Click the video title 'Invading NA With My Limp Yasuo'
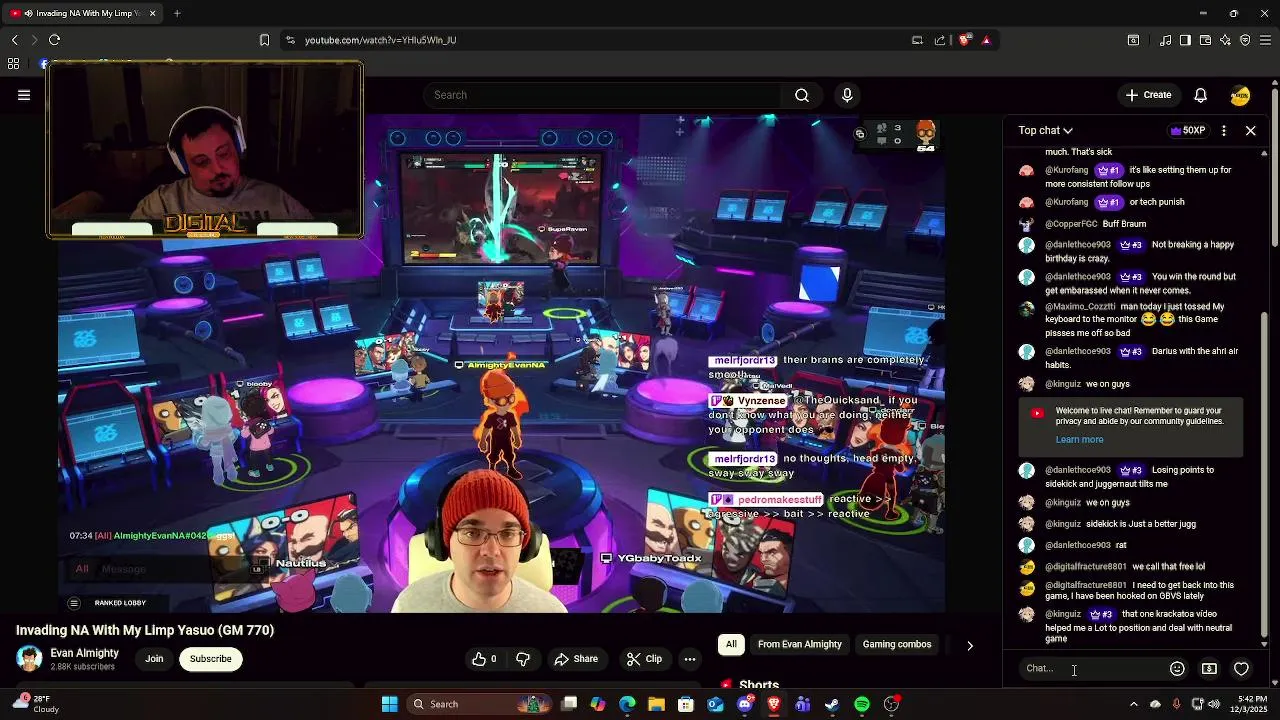 [145, 630]
